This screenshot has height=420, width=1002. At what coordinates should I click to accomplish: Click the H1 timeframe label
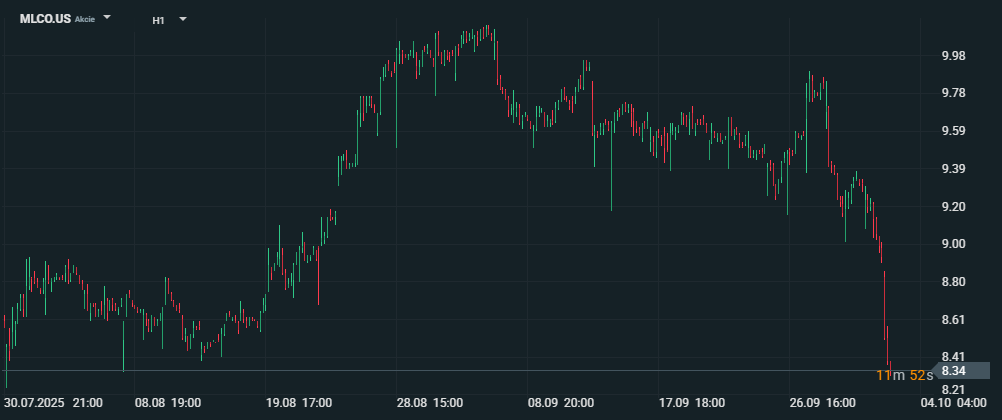158,19
